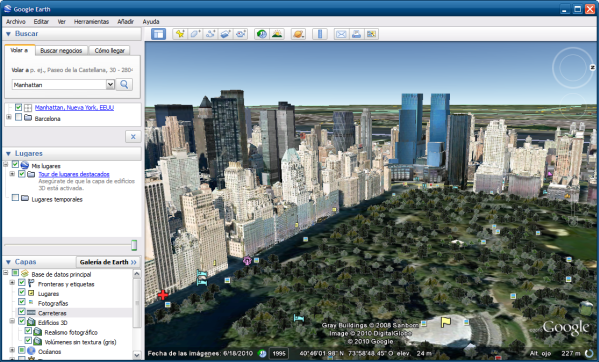This screenshot has height=362, width=599.
Task: Open the Ruler tool
Action: [x=320, y=34]
